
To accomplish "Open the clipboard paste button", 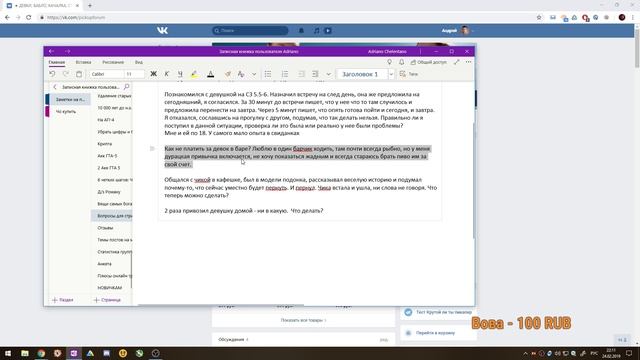I will point(79,74).
